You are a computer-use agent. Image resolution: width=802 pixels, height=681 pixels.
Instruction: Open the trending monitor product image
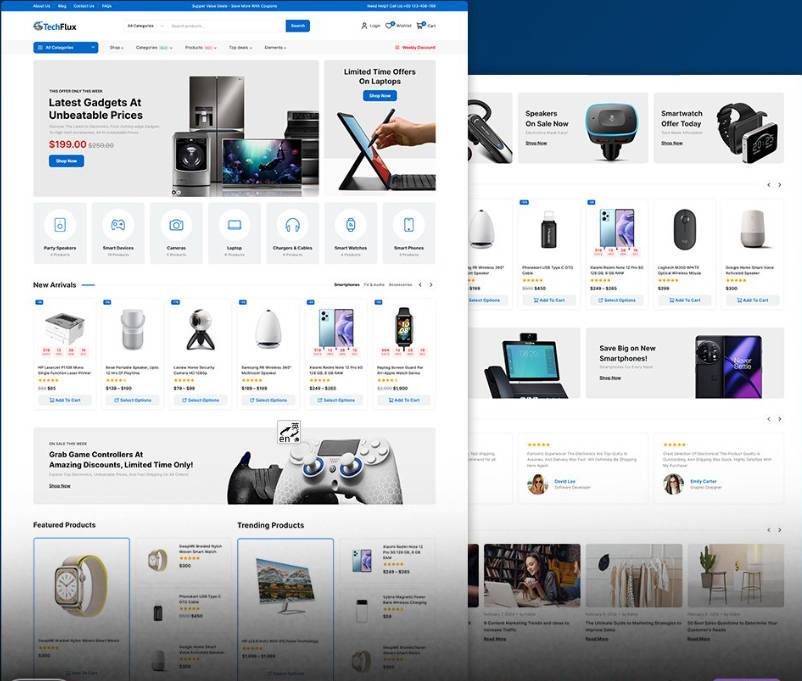click(x=285, y=586)
